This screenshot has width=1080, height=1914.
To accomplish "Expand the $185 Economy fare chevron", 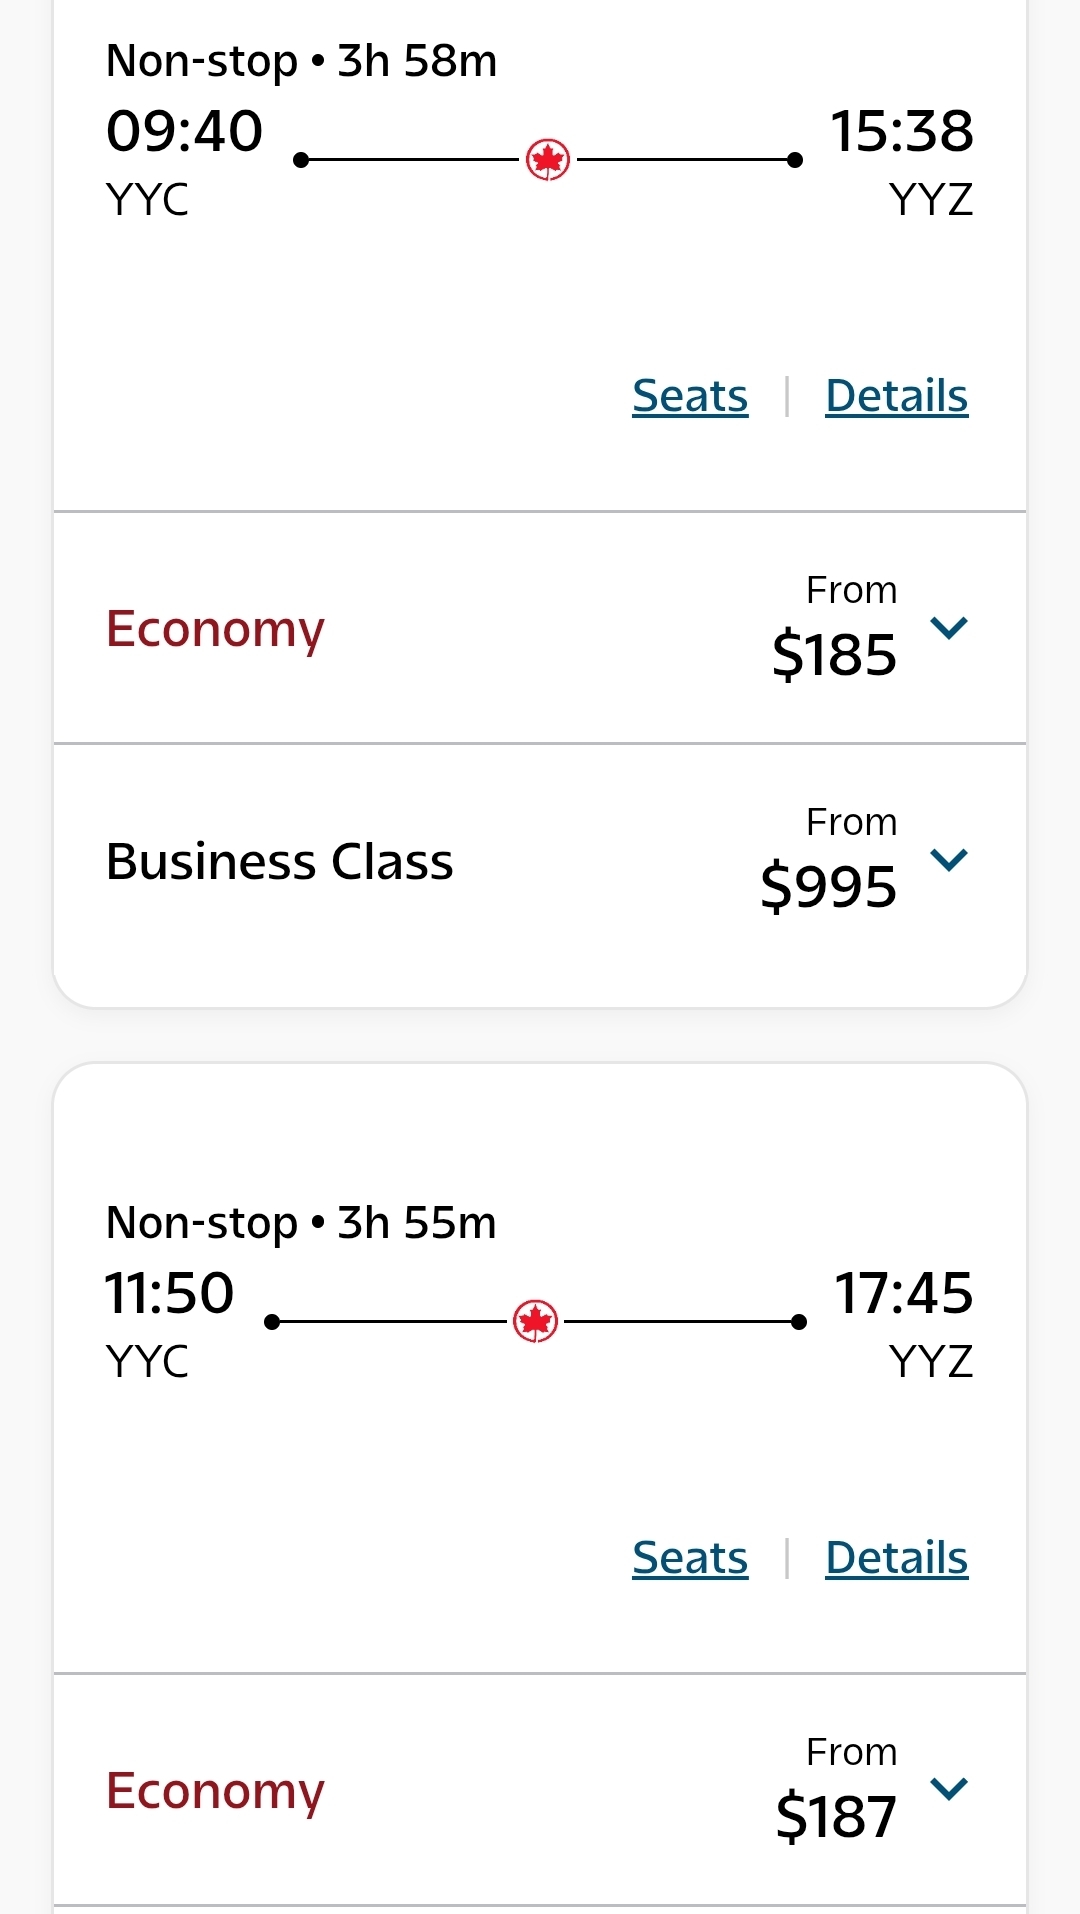I will coord(949,628).
